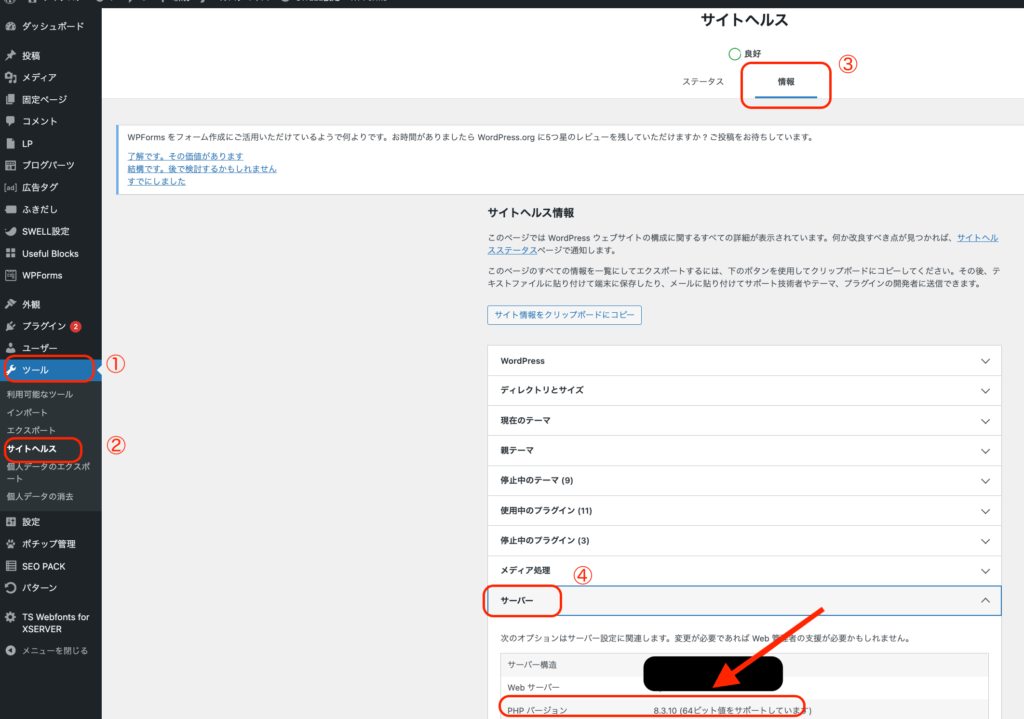Select the 情報 tab
The image size is (1024, 719).
pos(785,81)
